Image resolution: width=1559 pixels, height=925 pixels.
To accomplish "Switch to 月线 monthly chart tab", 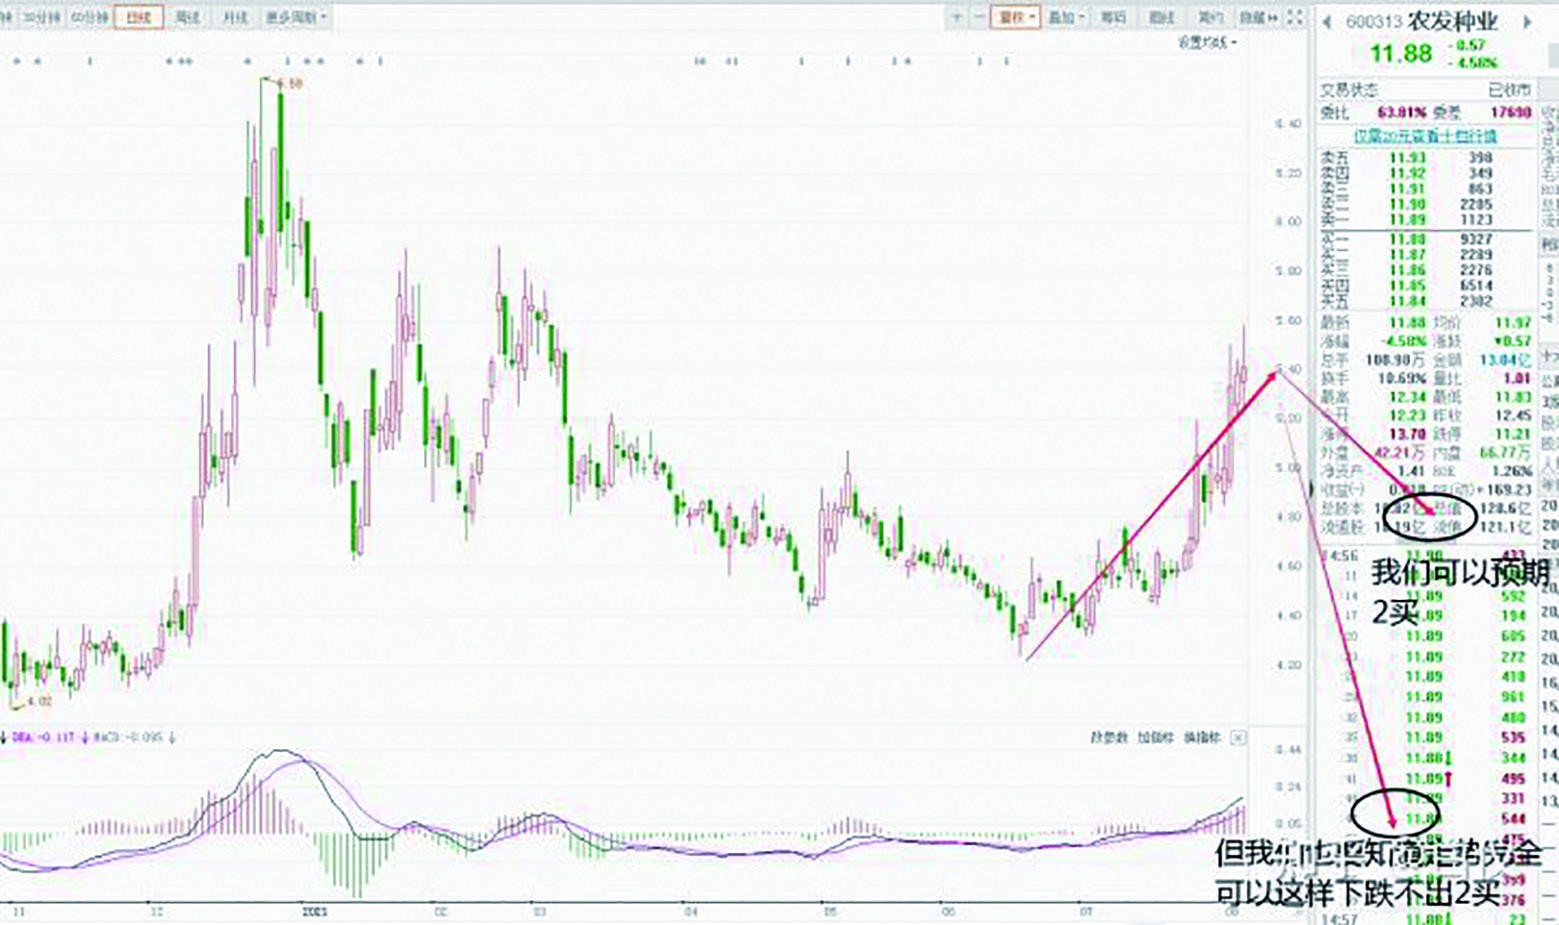I will pos(234,17).
